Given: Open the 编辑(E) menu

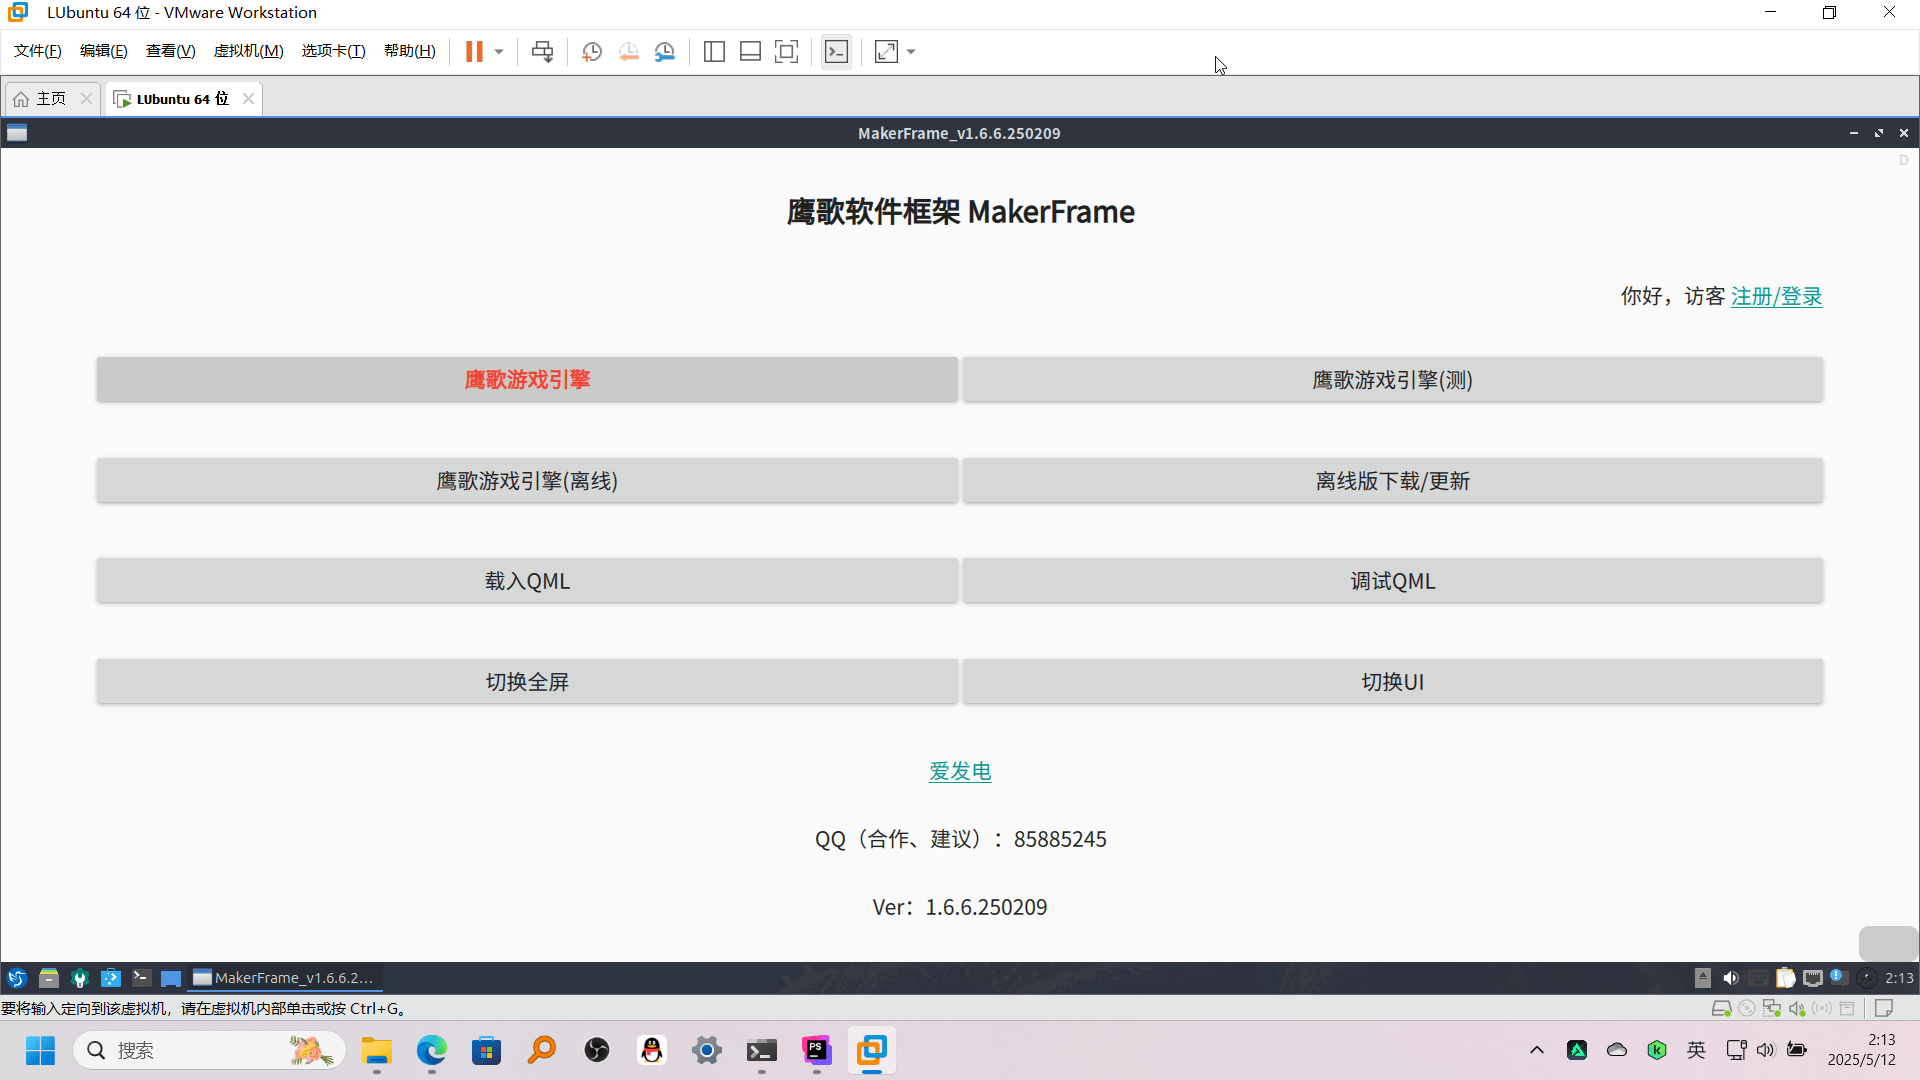Looking at the screenshot, I should [104, 51].
